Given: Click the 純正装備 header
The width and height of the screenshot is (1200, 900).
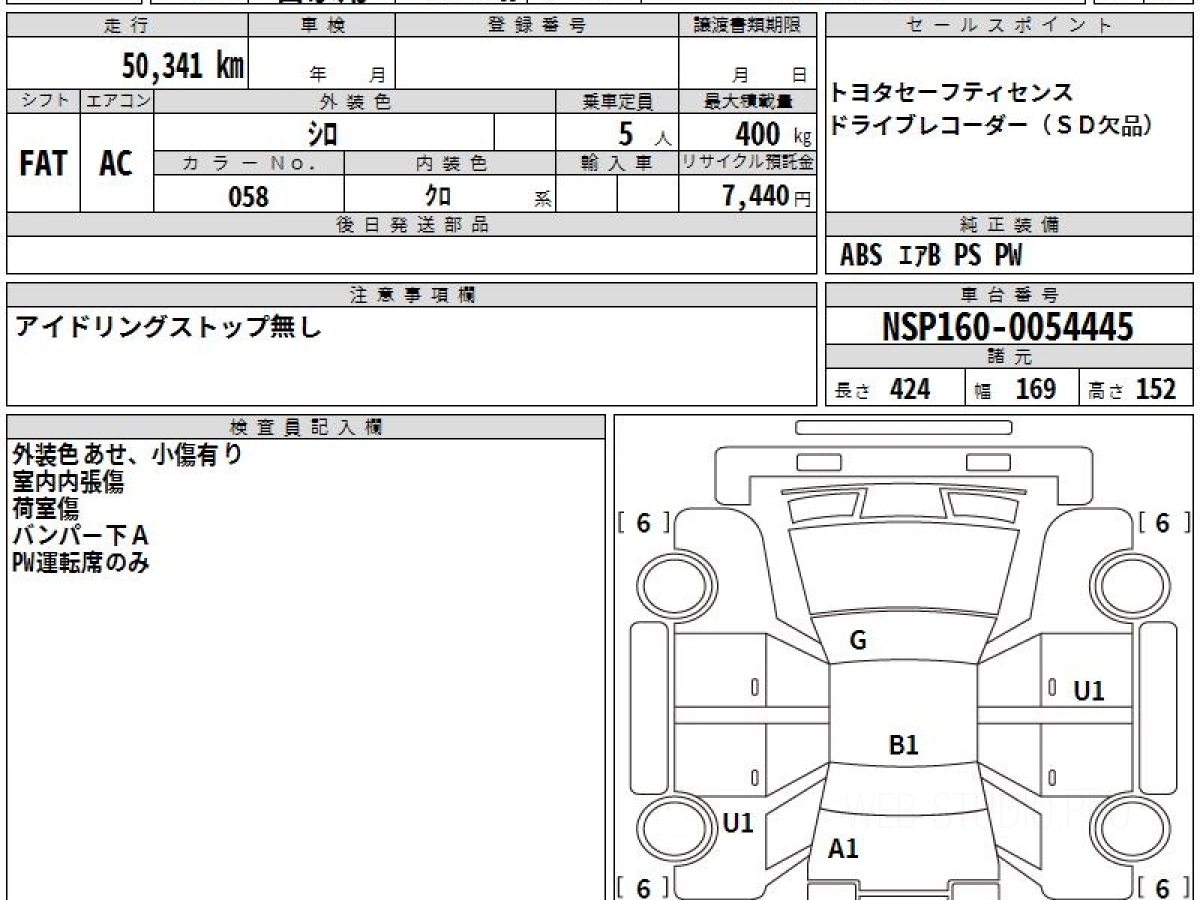Looking at the screenshot, I should coord(1009,225).
